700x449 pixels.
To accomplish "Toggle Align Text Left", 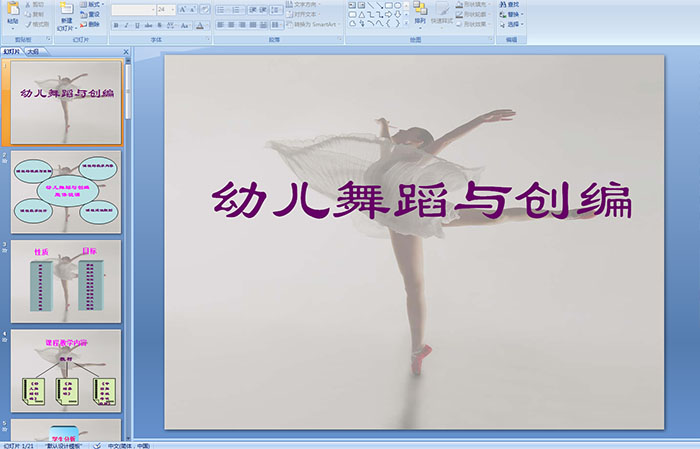I will coord(221,25).
